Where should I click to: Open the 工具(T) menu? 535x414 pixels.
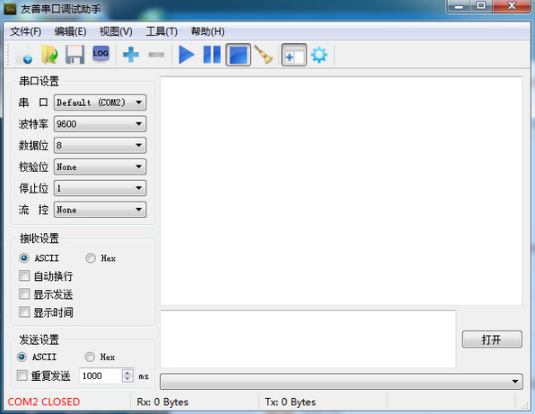162,32
